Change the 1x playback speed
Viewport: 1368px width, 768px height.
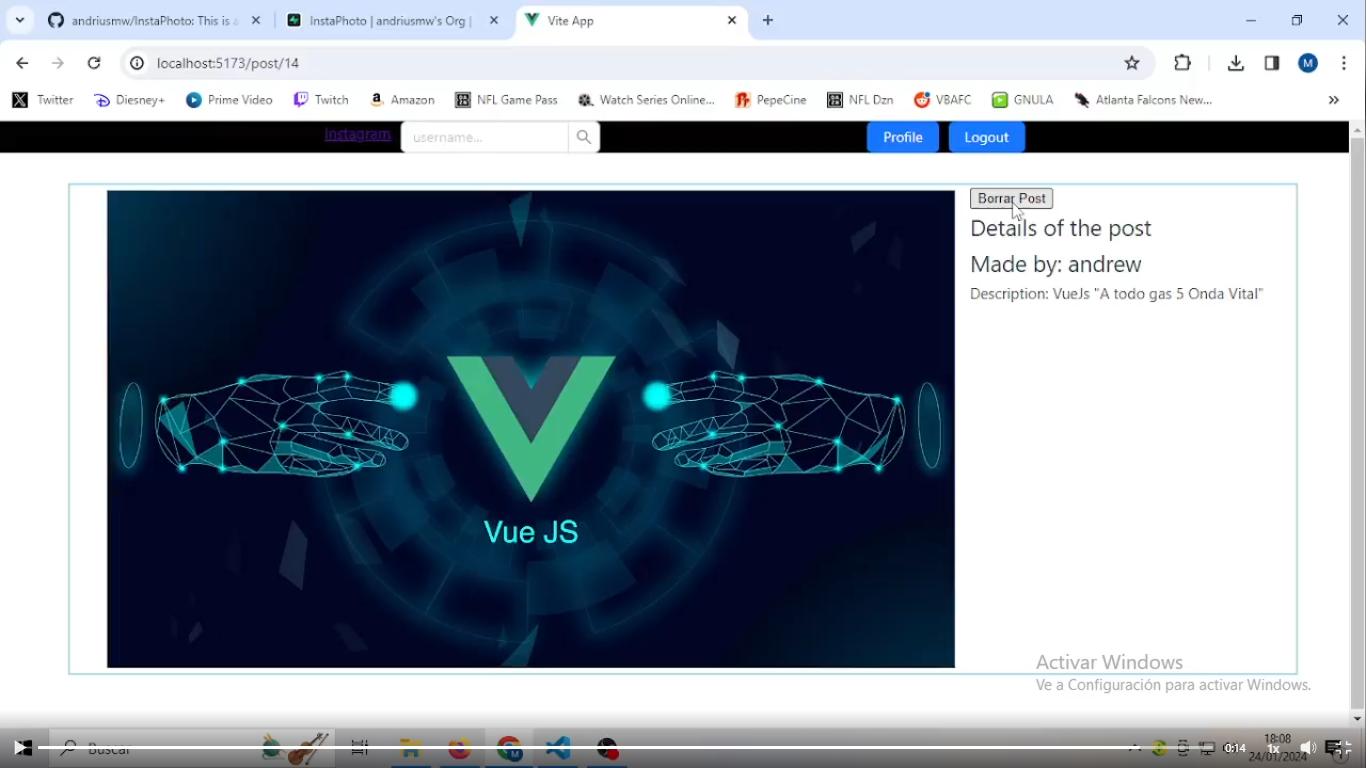coord(1273,748)
